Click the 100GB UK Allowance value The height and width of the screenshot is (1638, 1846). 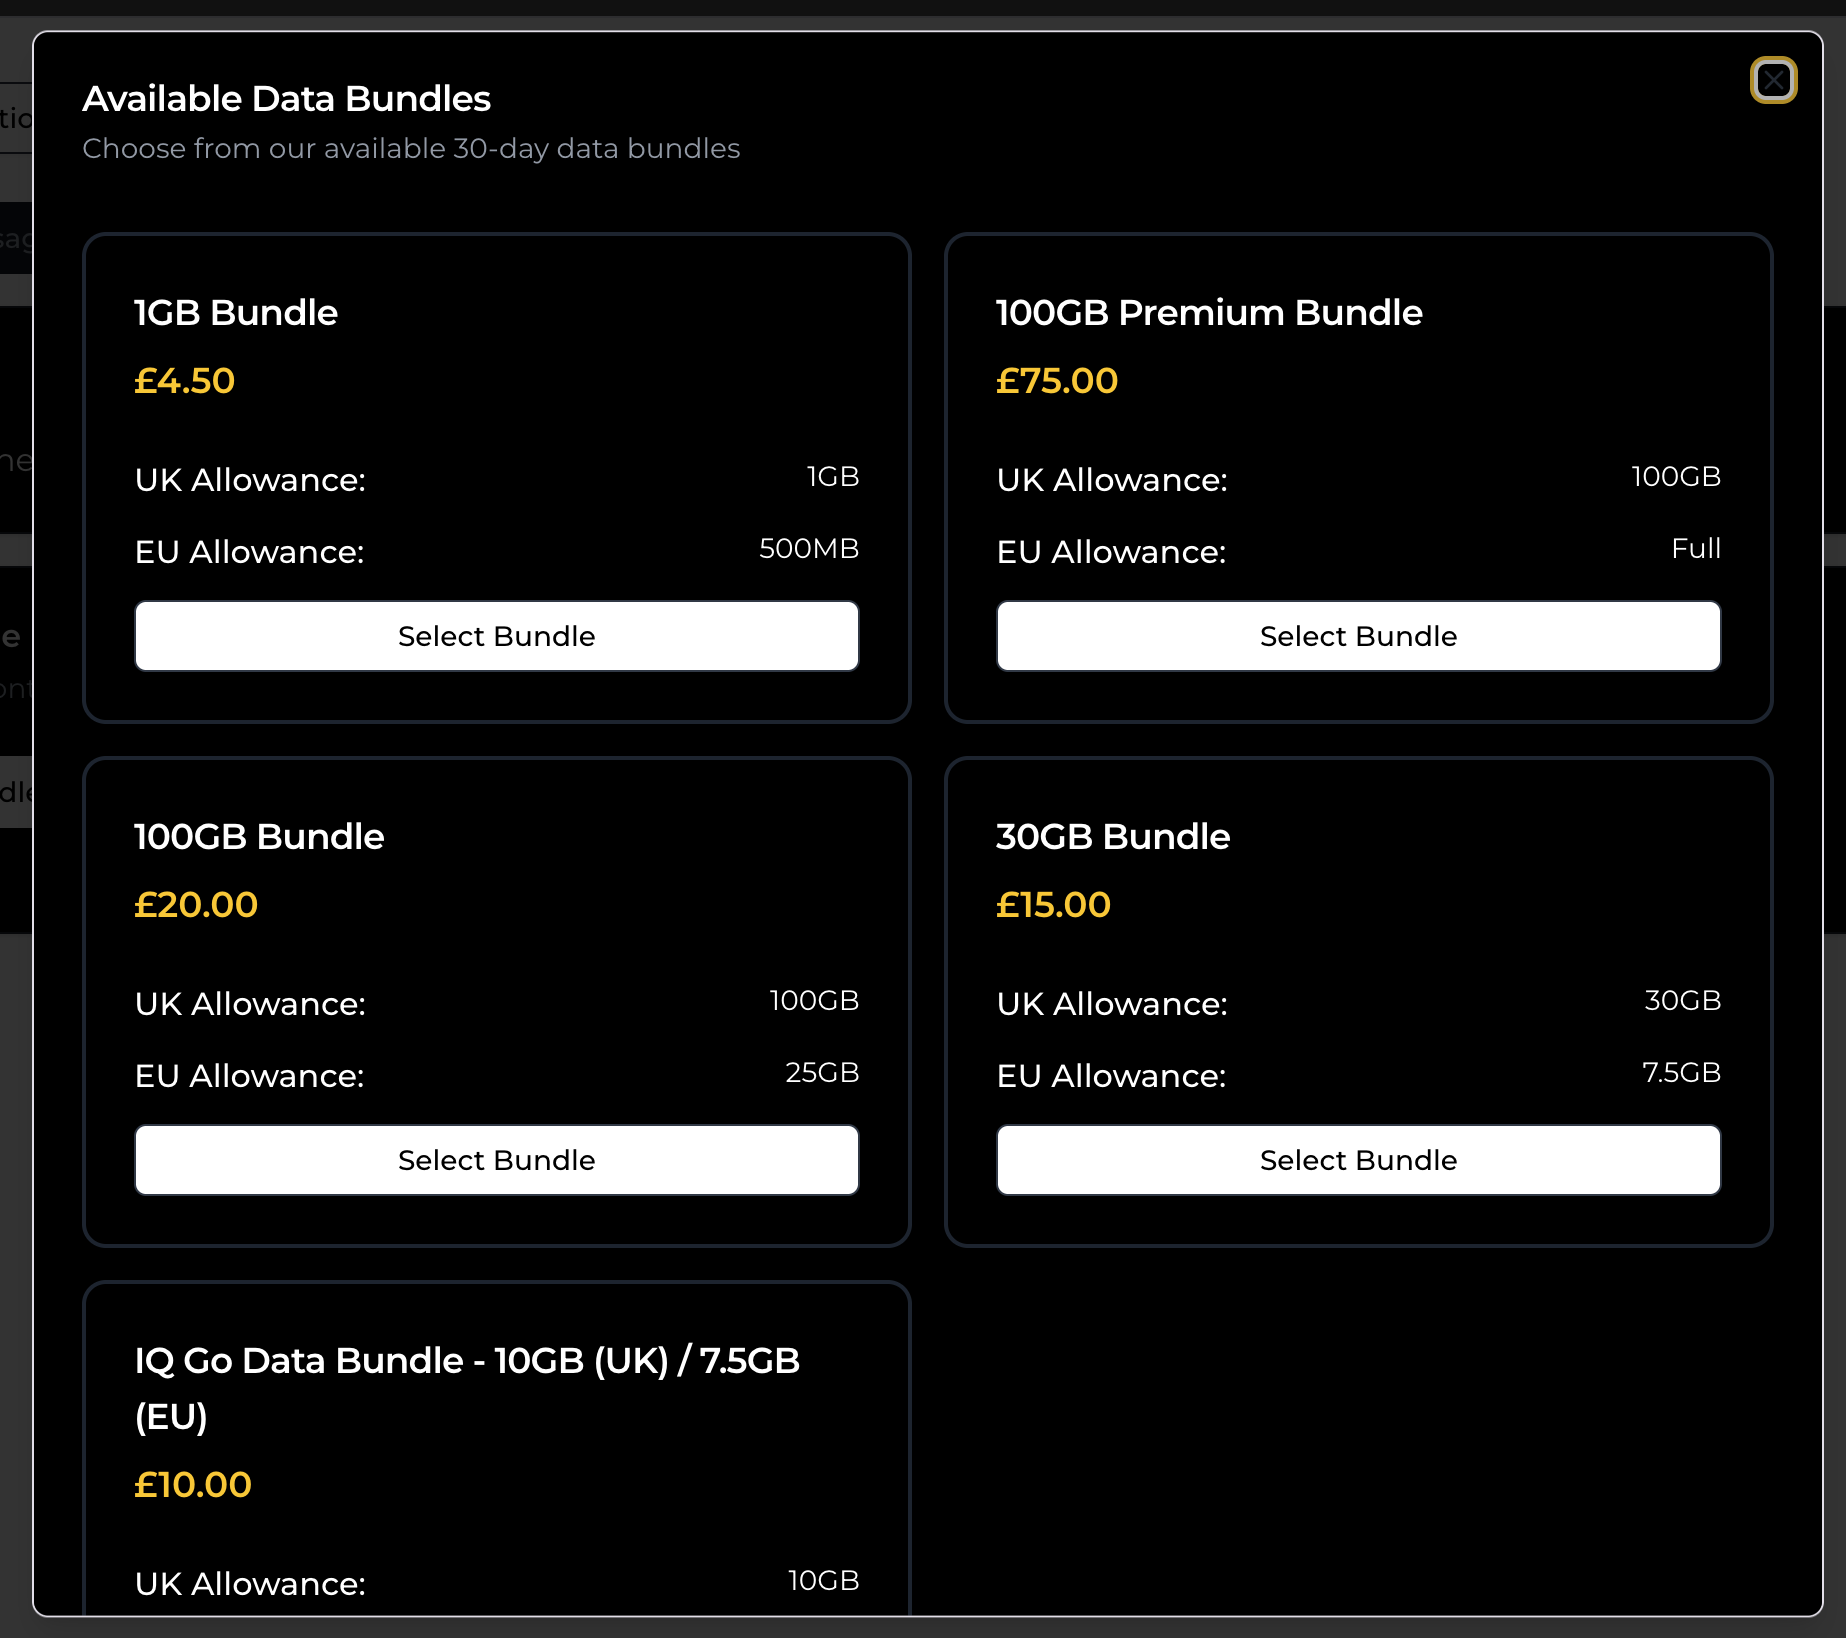click(1675, 477)
